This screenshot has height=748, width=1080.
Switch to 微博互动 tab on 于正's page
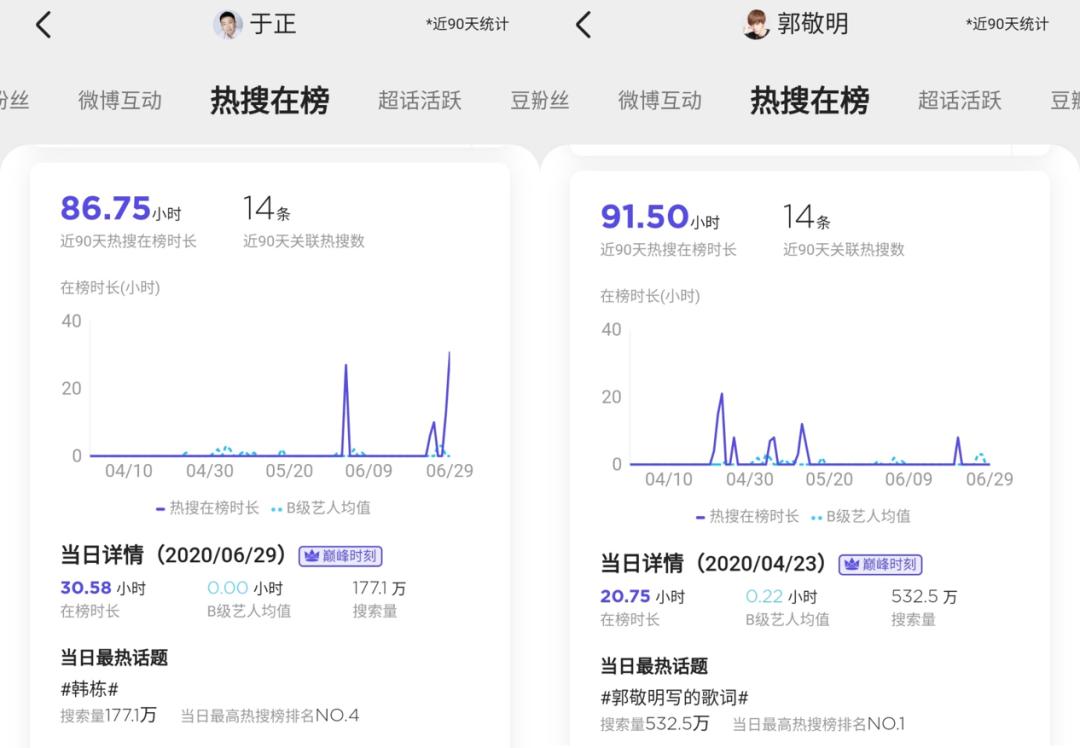click(120, 101)
